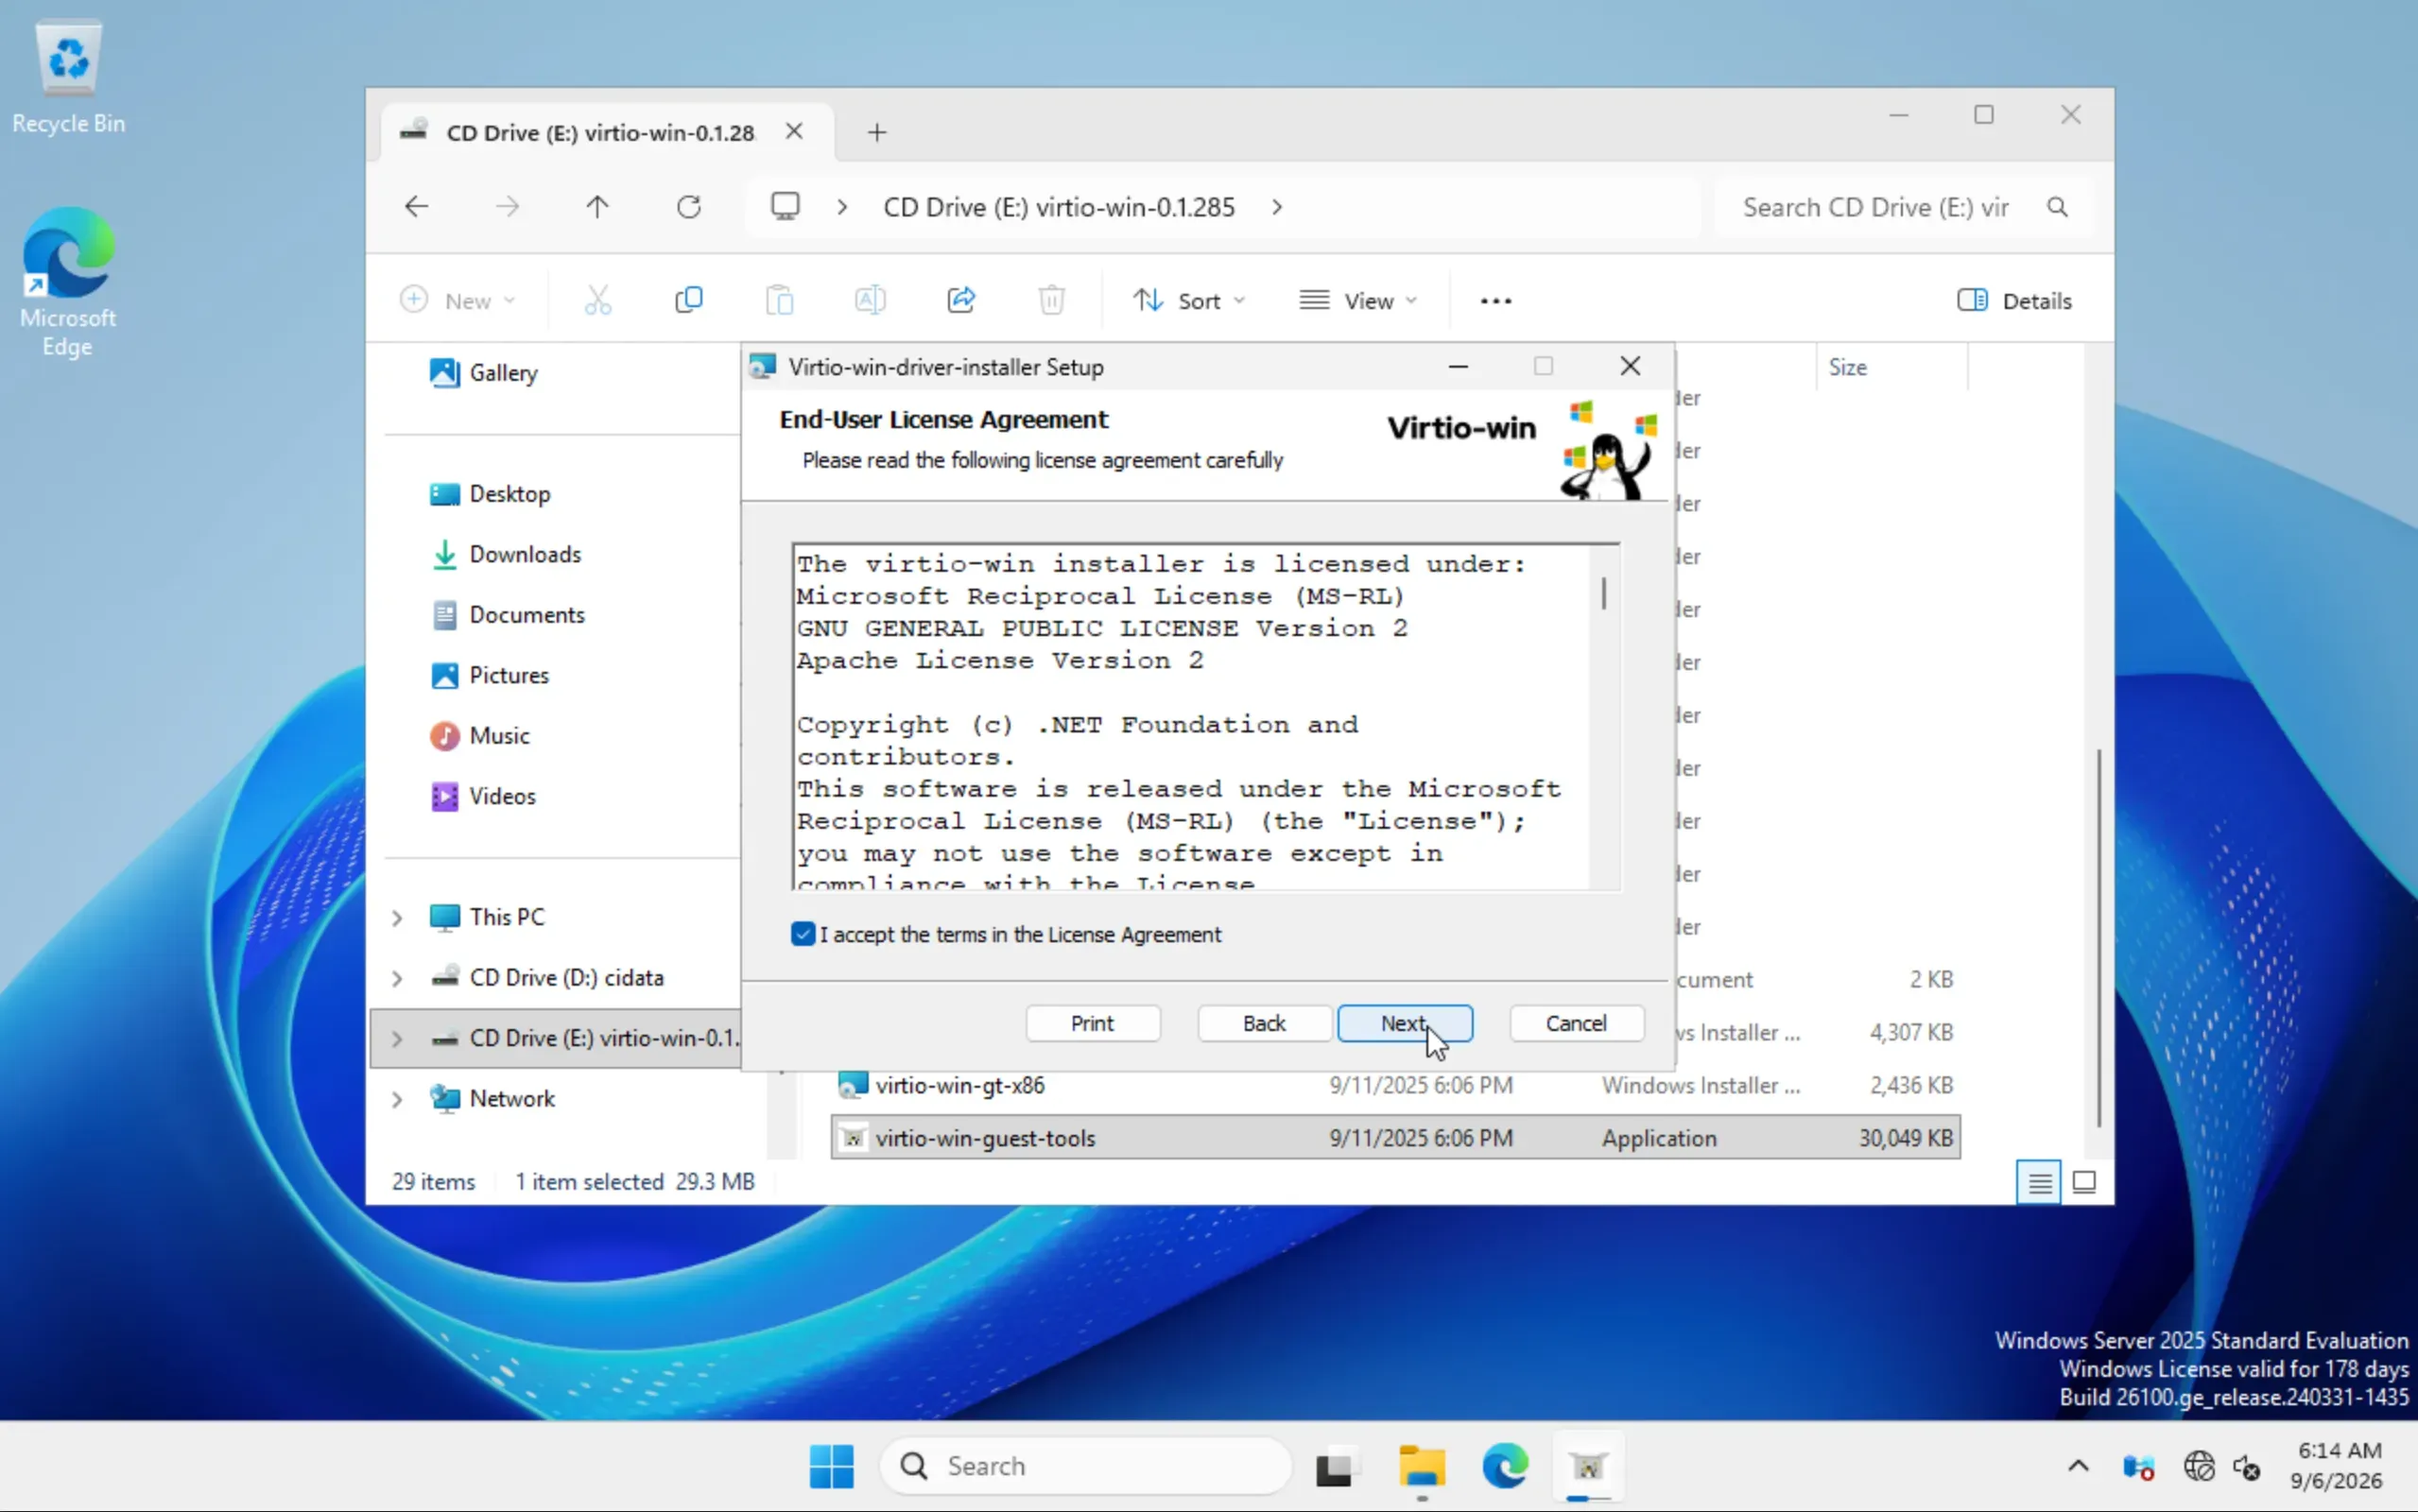Expand the Network tree node

(x=397, y=1099)
